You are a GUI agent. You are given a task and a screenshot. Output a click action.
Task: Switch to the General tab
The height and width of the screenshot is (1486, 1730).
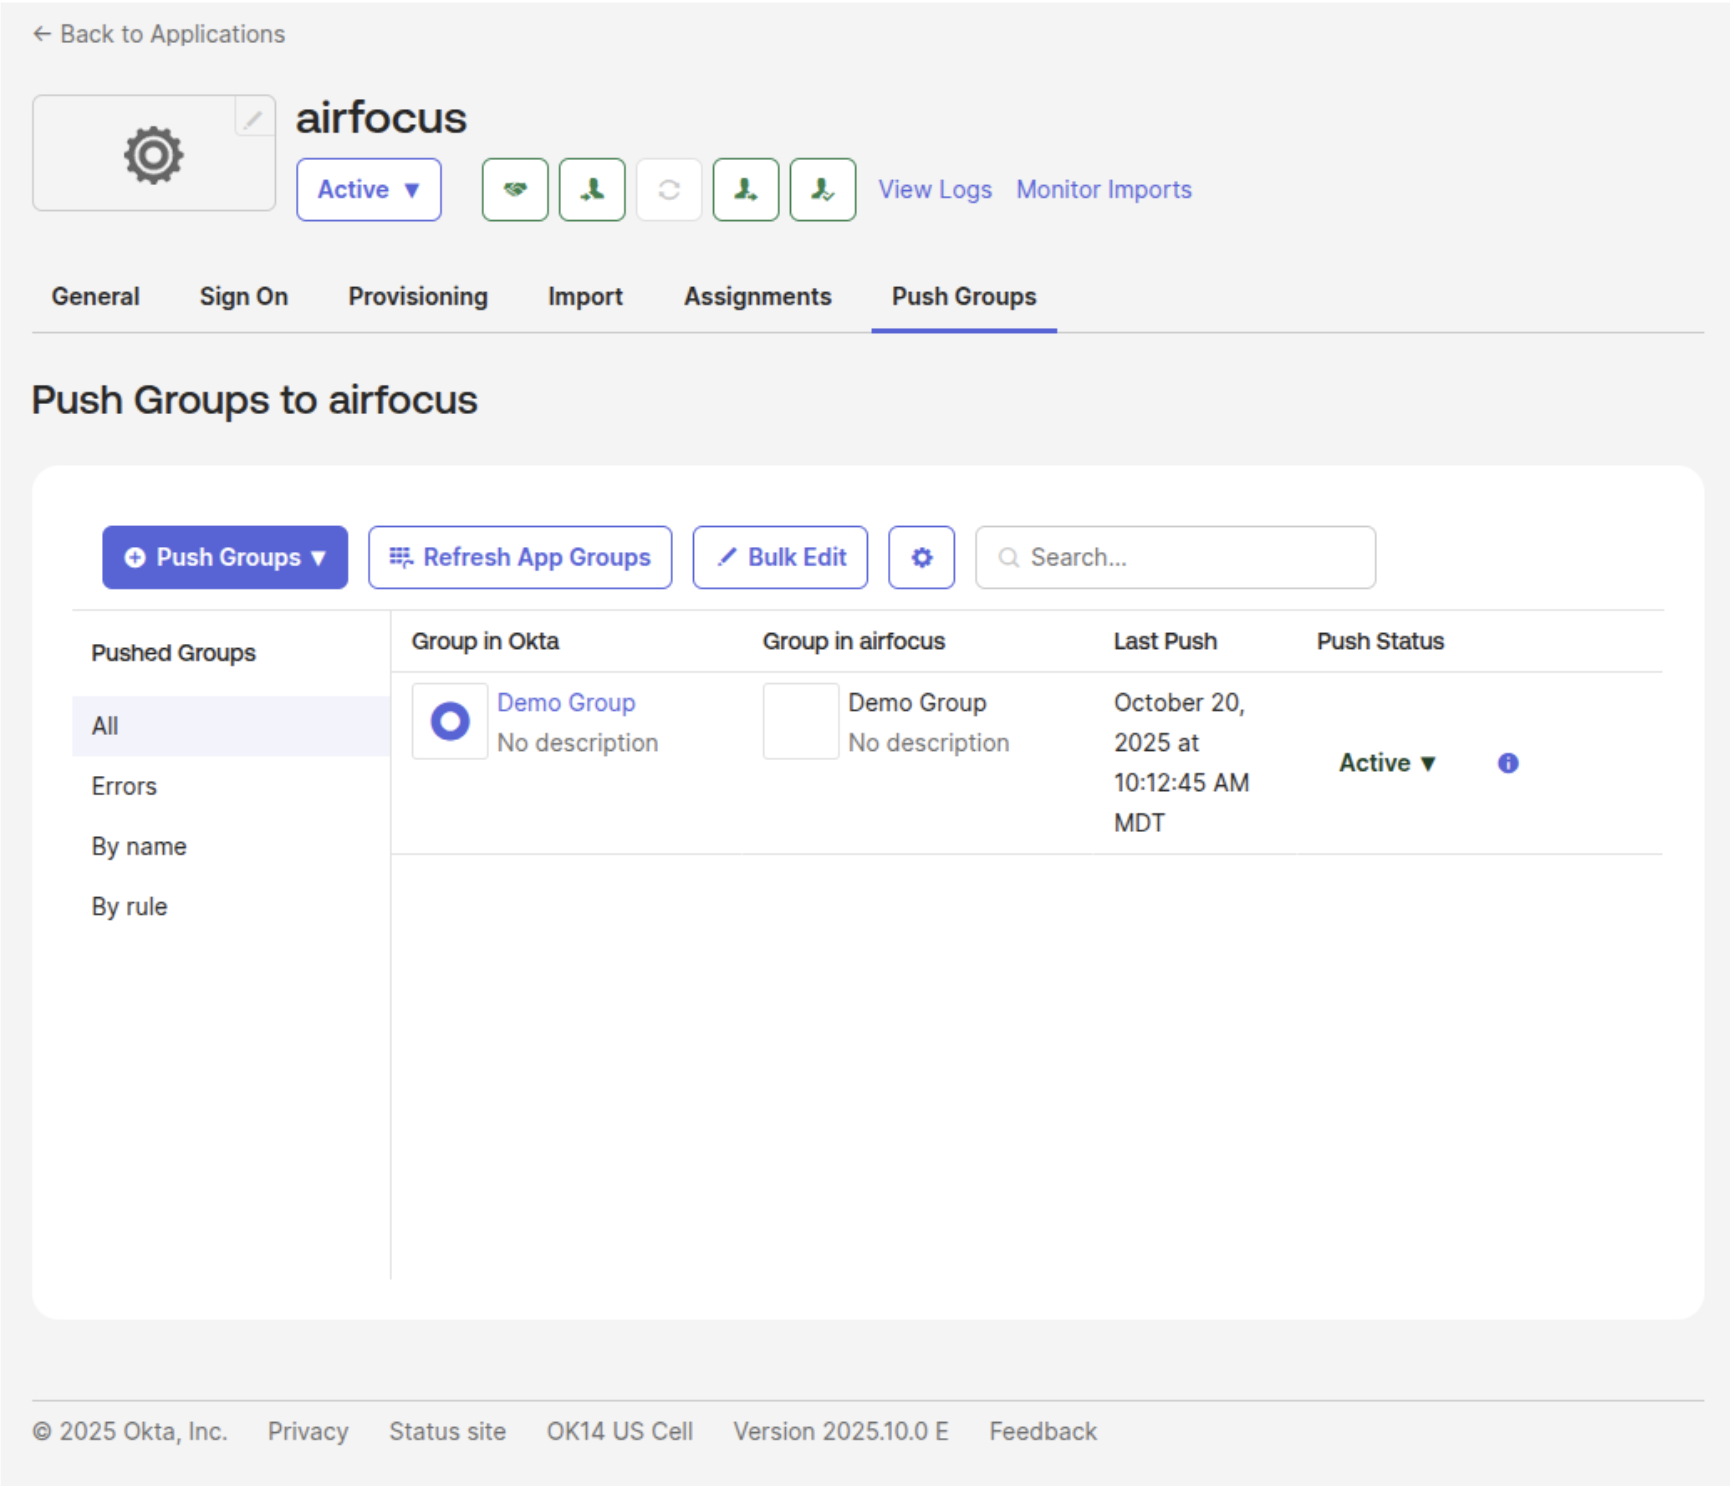click(x=96, y=297)
